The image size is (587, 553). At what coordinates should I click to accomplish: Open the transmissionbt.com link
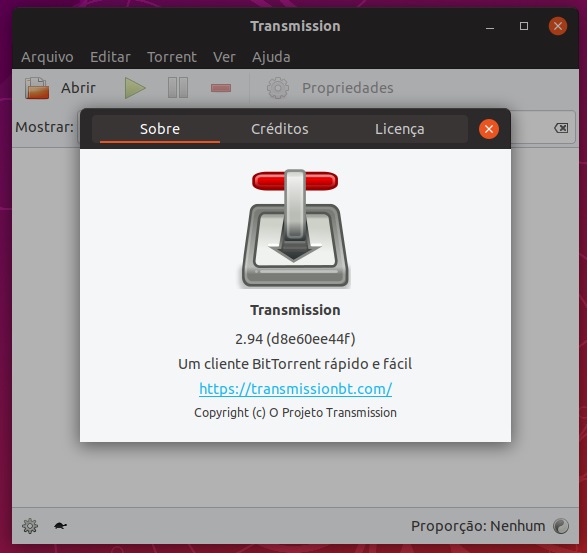tap(295, 389)
